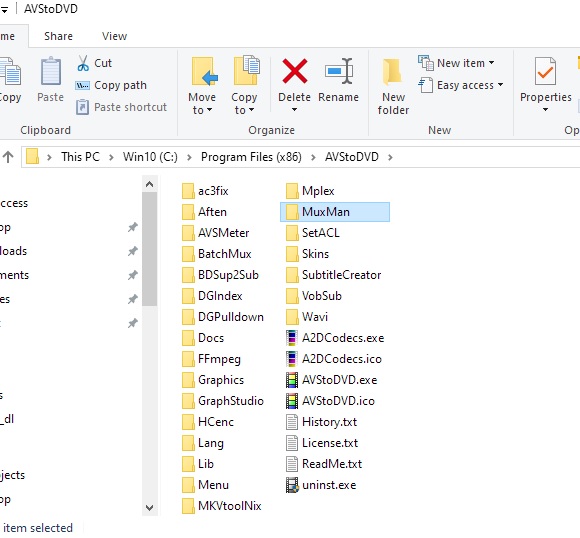Open the Move to dropdown arrow
The width and height of the screenshot is (580, 538).
tap(209, 110)
